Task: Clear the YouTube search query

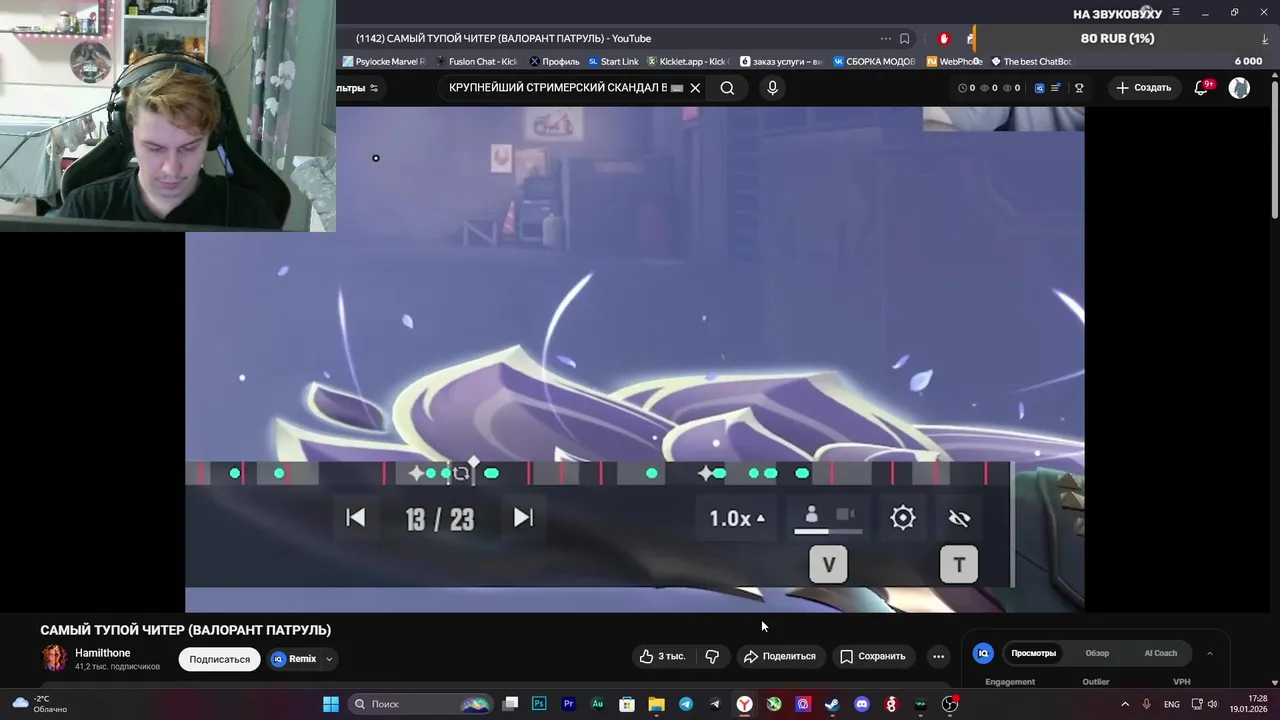Action: (695, 88)
